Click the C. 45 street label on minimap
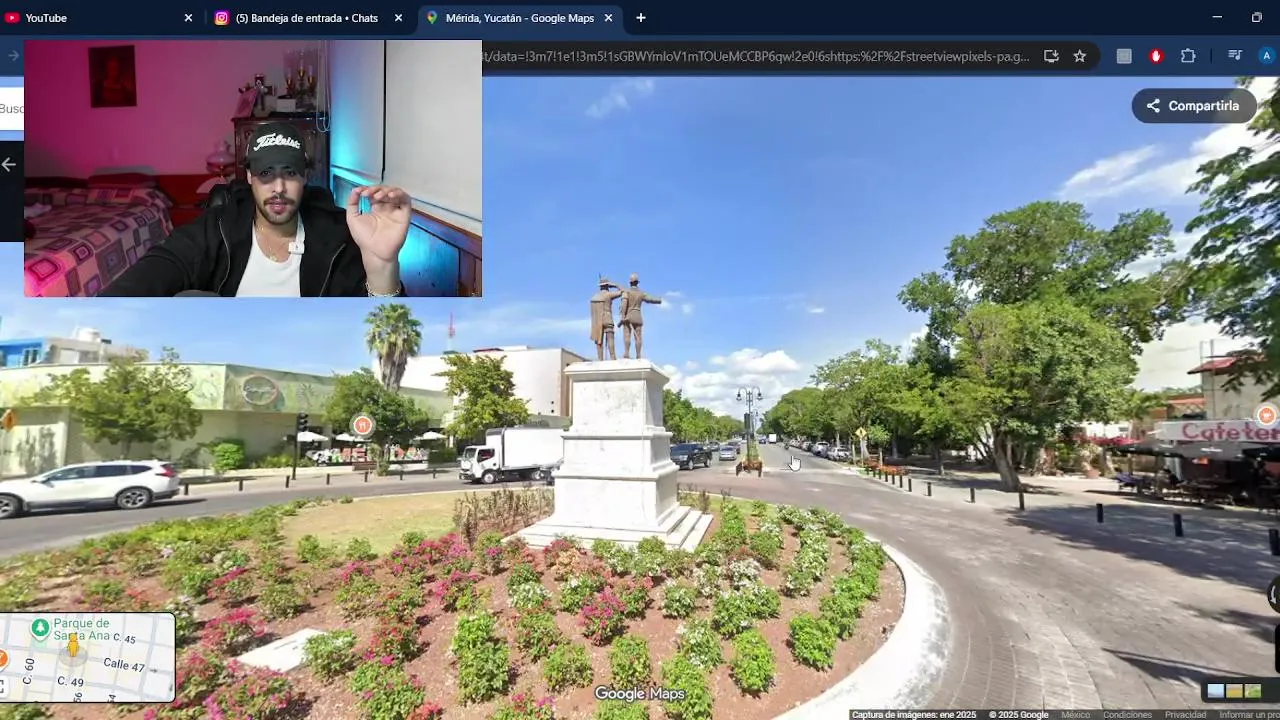 124,638
